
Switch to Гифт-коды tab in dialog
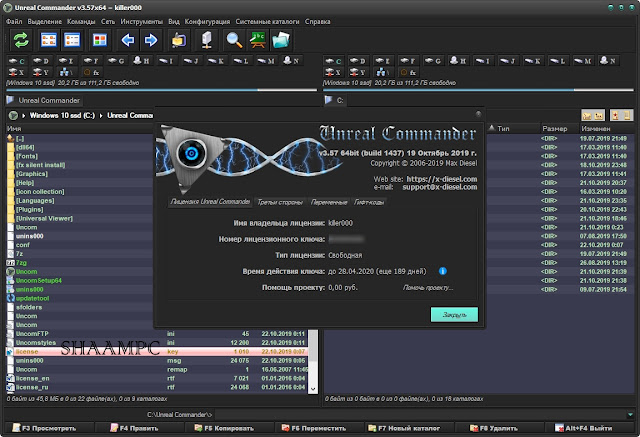point(369,202)
